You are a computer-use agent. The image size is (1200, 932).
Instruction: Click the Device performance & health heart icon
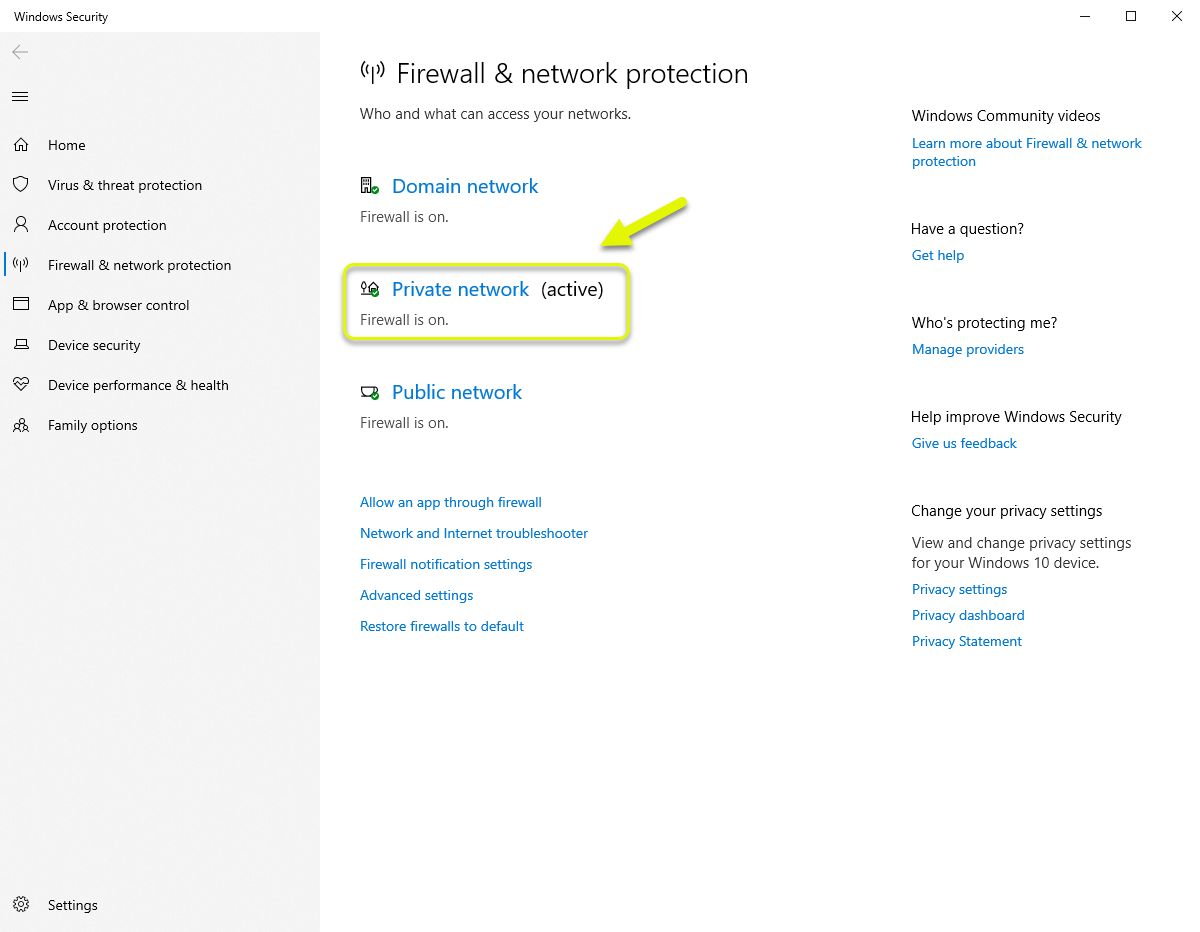[x=20, y=385]
